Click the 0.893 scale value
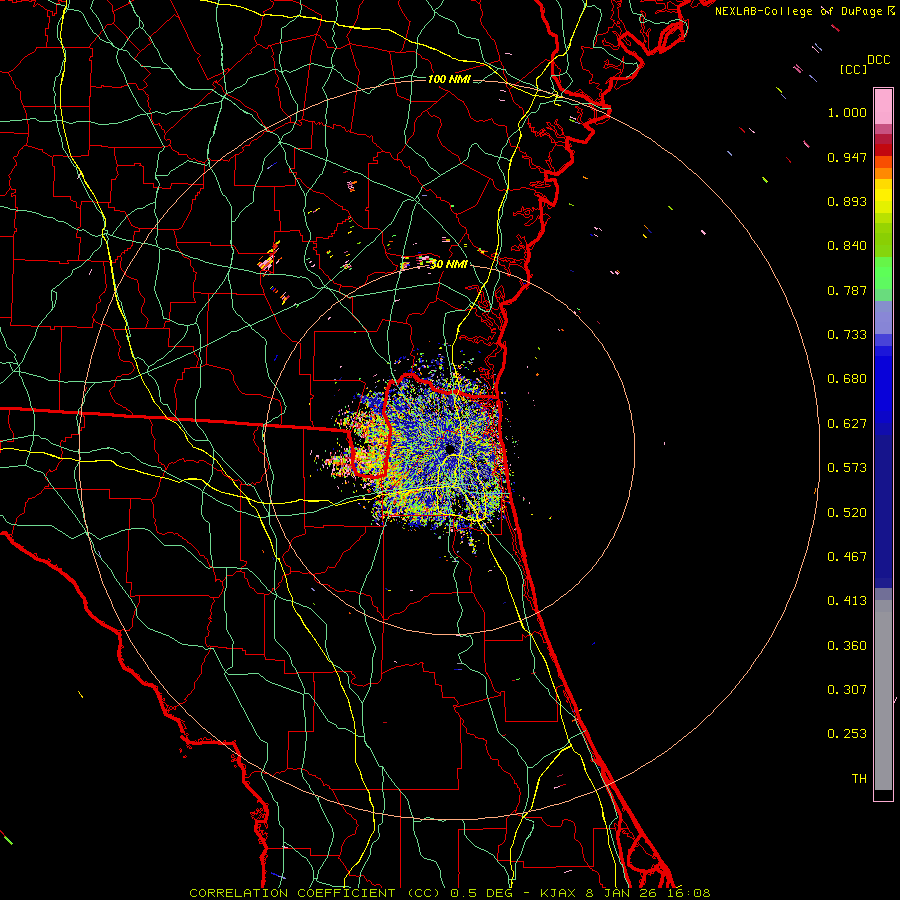 click(847, 201)
